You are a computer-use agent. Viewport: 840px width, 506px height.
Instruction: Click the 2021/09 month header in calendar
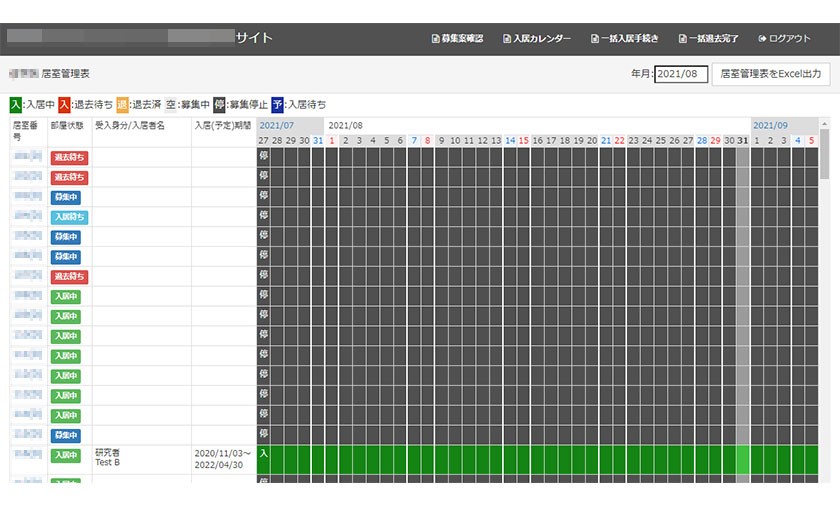pyautogui.click(x=770, y=125)
